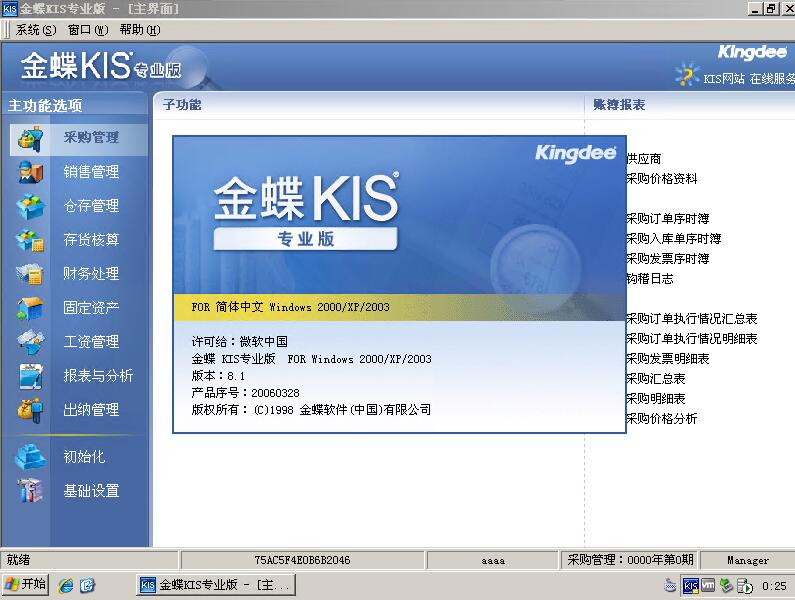The height and width of the screenshot is (600, 795).
Task: Select 出纳管理 label
Action: (91, 409)
